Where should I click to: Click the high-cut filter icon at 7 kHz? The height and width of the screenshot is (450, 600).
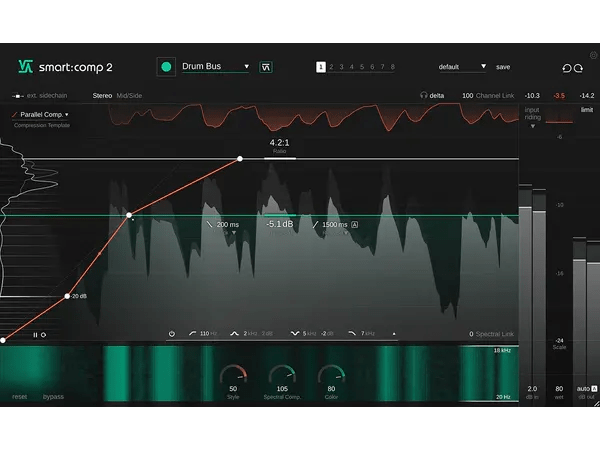(352, 334)
